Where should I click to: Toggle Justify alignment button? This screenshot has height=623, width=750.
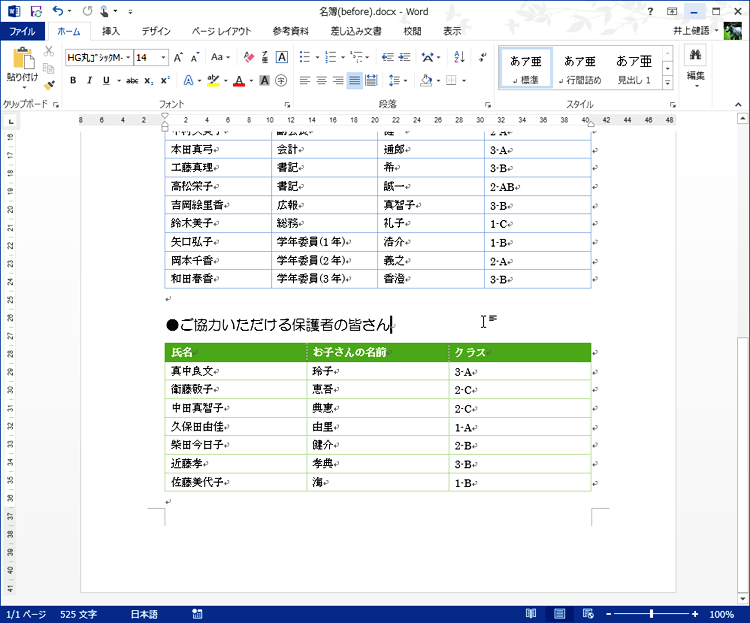click(x=354, y=80)
